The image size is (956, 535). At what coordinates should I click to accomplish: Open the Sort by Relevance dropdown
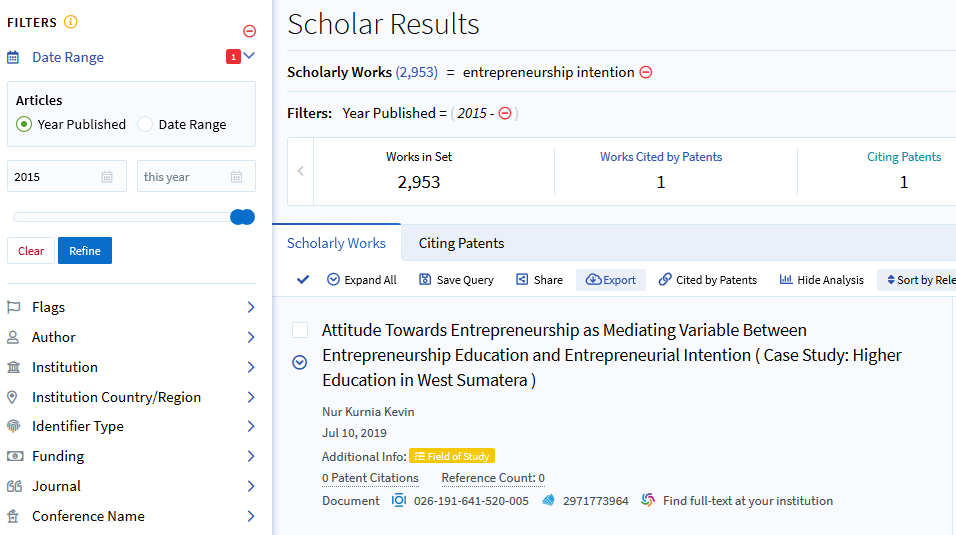click(x=915, y=280)
